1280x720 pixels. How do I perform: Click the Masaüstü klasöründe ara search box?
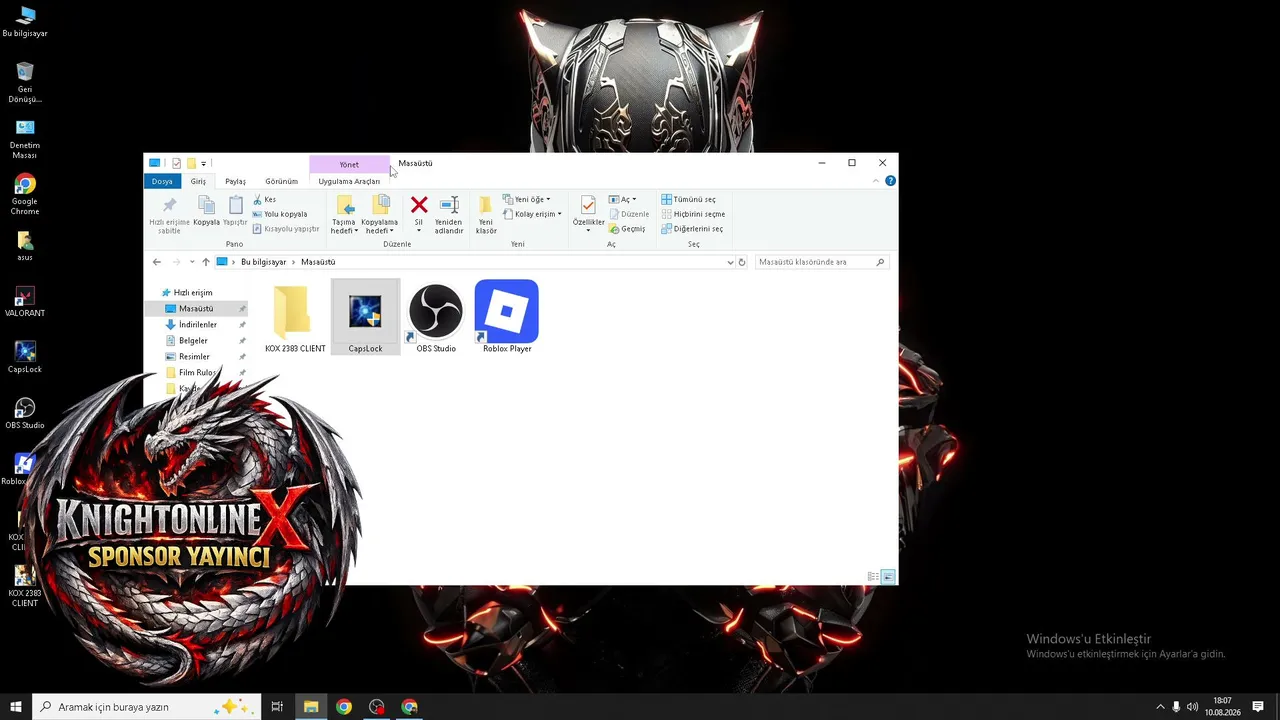pos(821,262)
